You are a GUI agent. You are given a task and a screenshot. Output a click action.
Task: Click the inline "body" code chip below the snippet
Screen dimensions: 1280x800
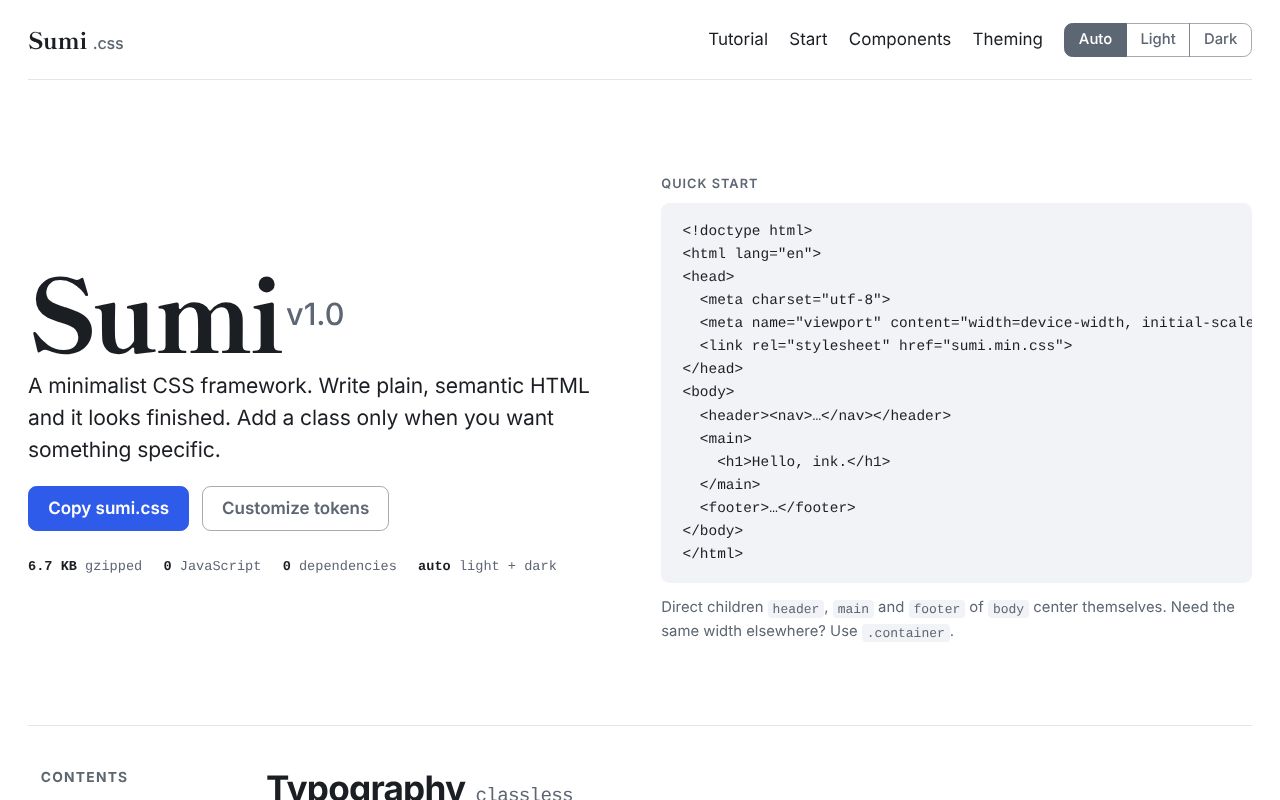pos(1008,608)
